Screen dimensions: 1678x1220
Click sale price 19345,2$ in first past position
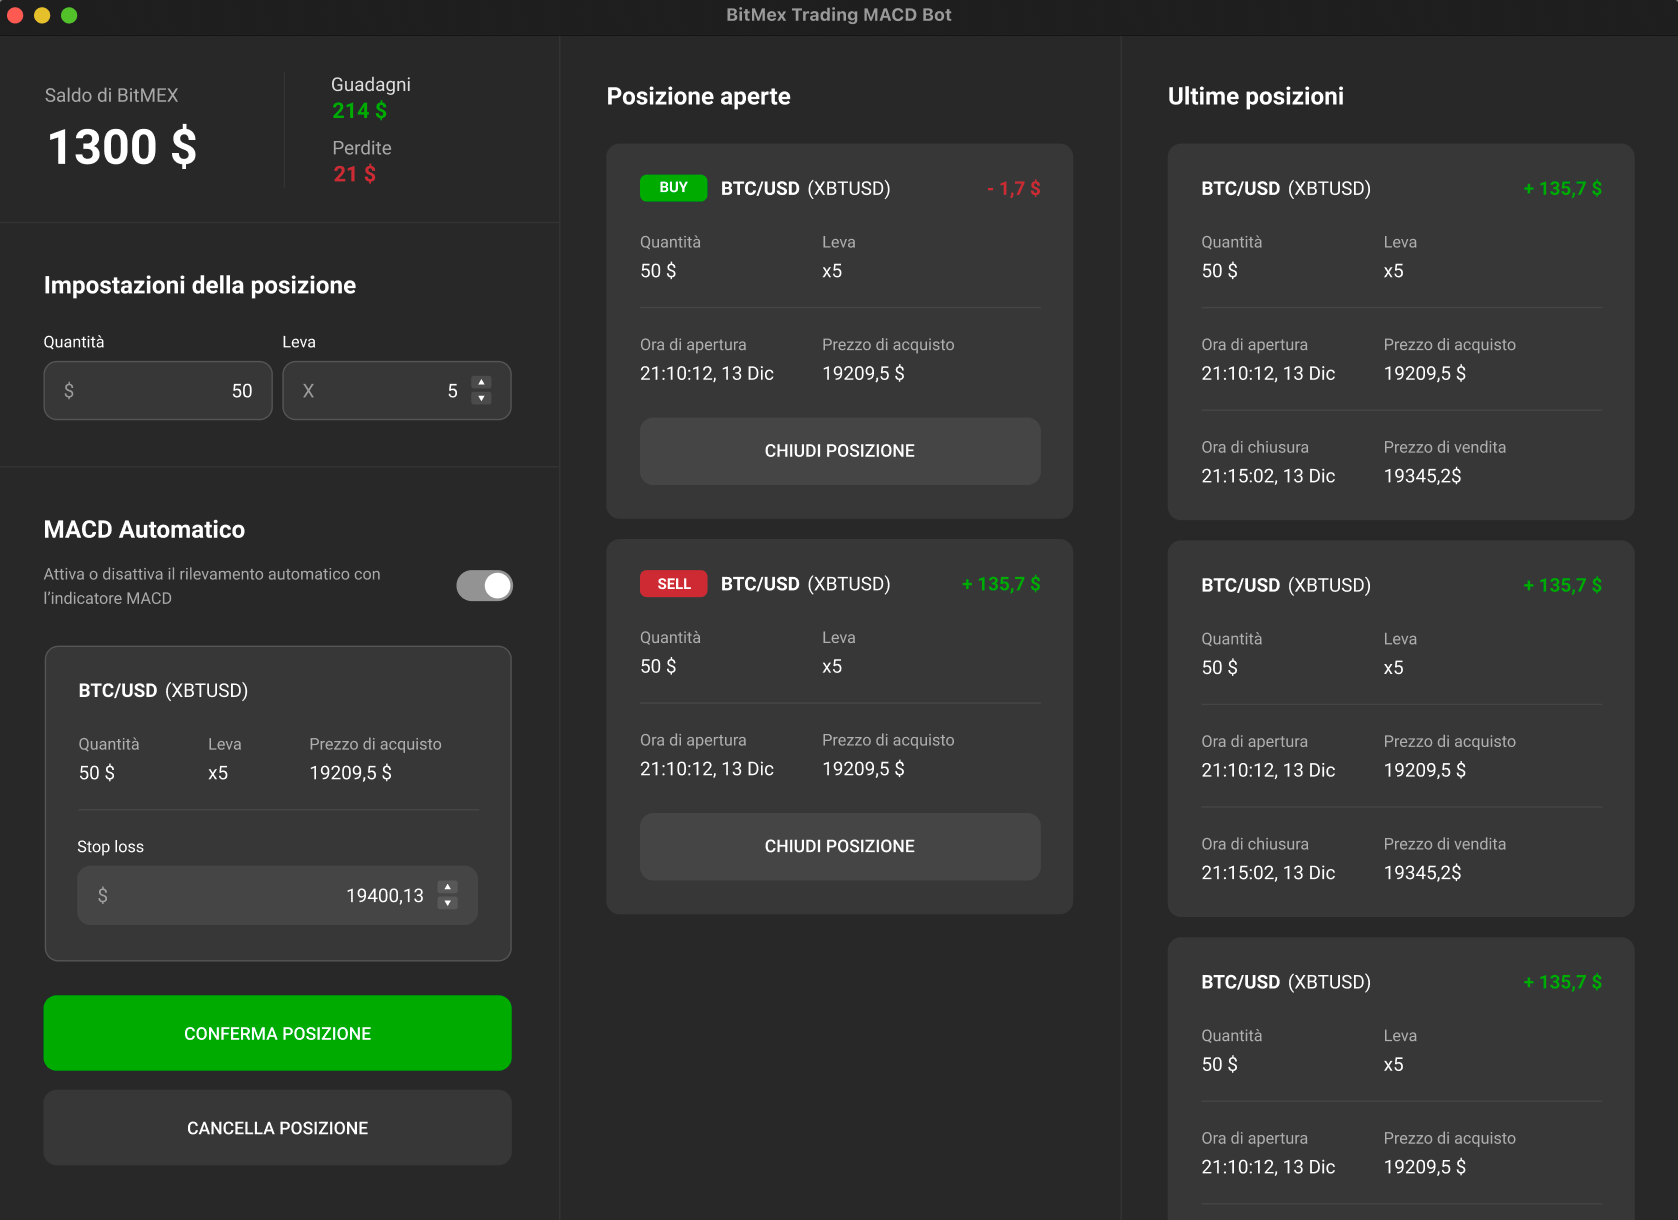(x=1422, y=476)
